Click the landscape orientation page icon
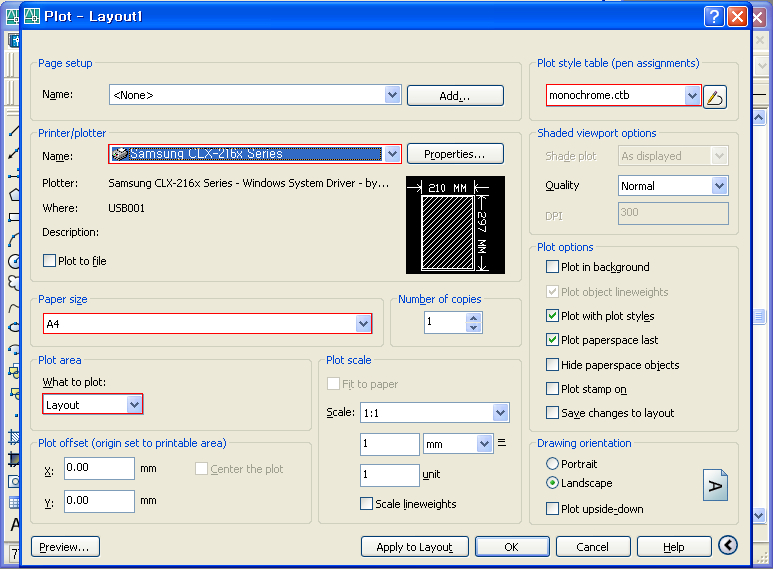The height and width of the screenshot is (569, 773). [715, 485]
